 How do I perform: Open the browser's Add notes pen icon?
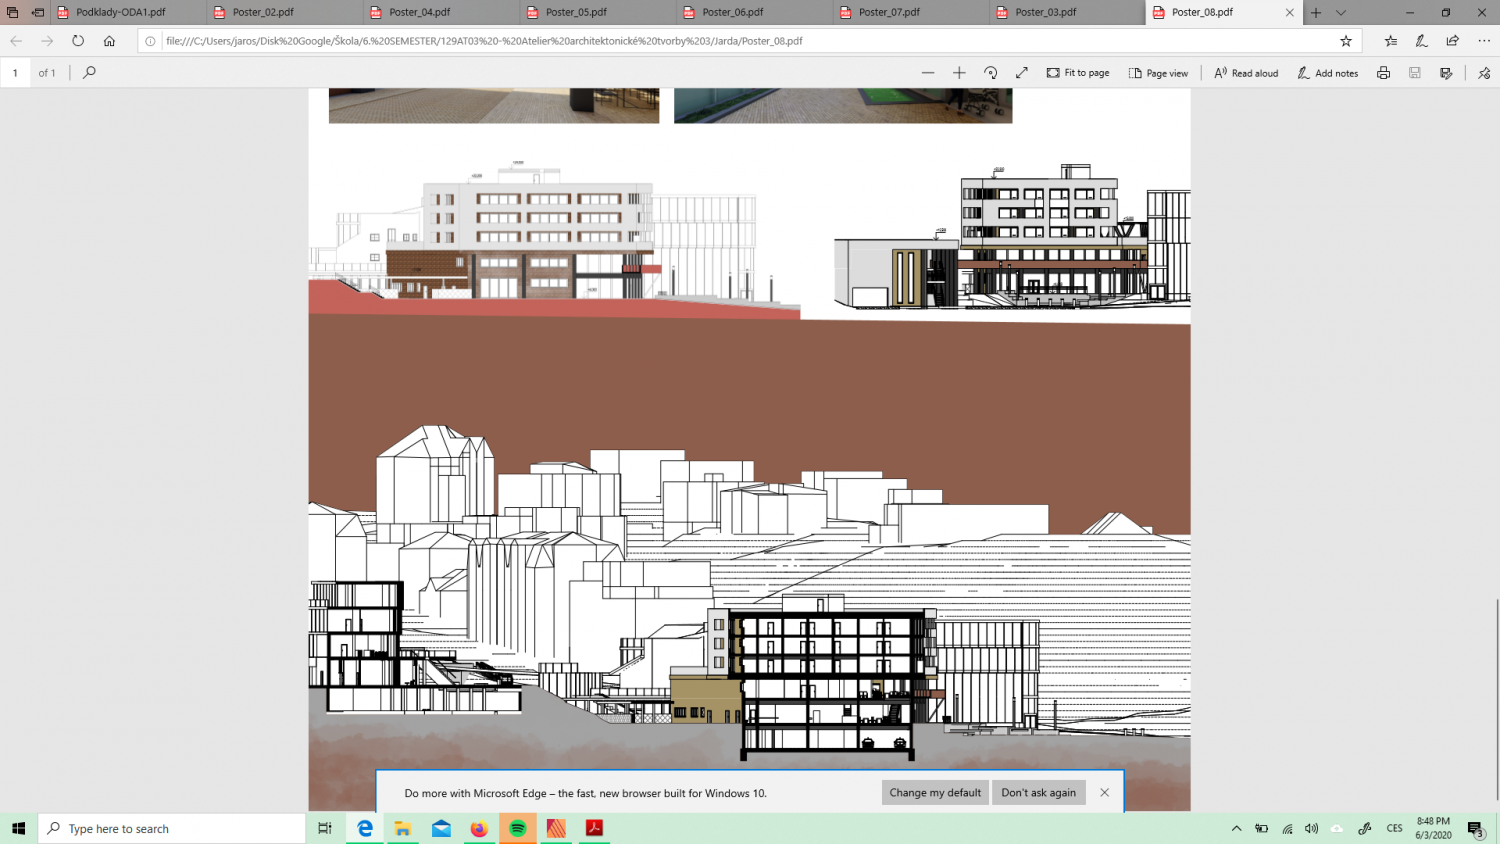pyautogui.click(x=1421, y=41)
